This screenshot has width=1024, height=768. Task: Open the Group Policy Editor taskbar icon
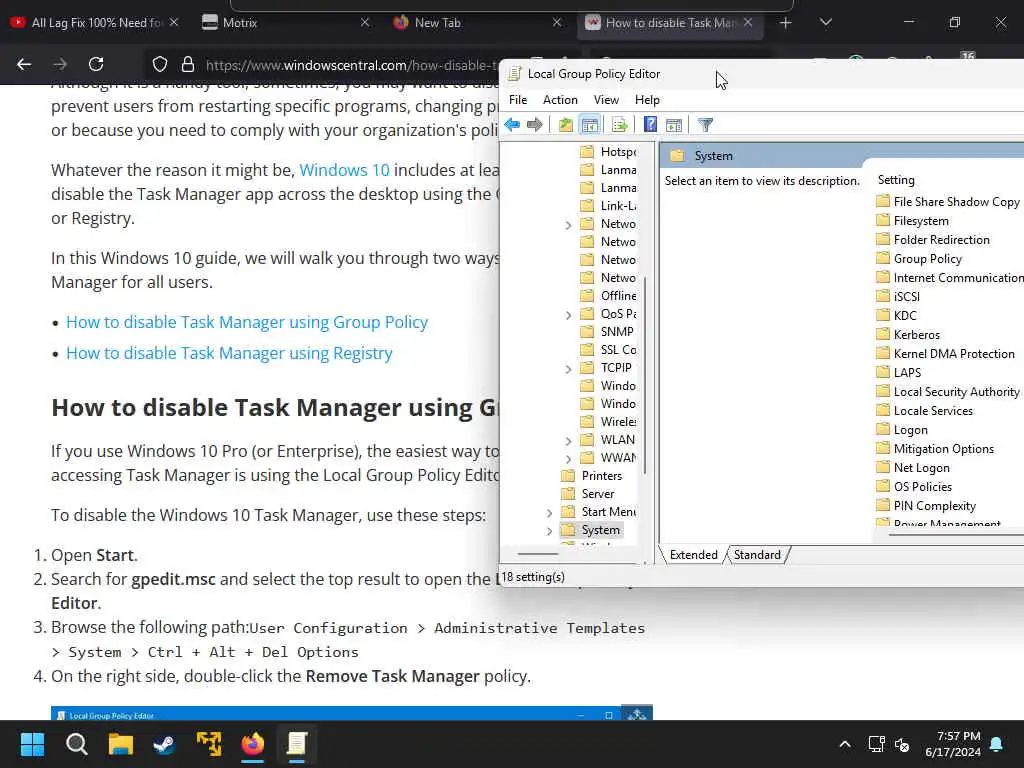click(x=297, y=744)
